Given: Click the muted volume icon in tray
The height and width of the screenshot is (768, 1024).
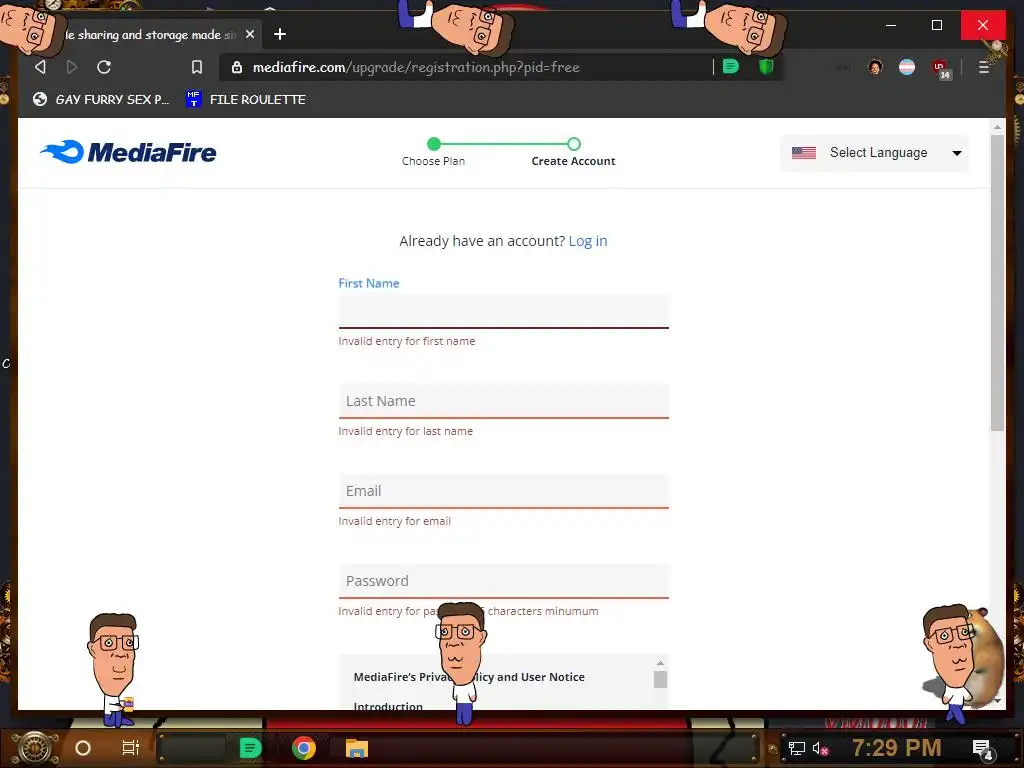Looking at the screenshot, I should pos(821,748).
